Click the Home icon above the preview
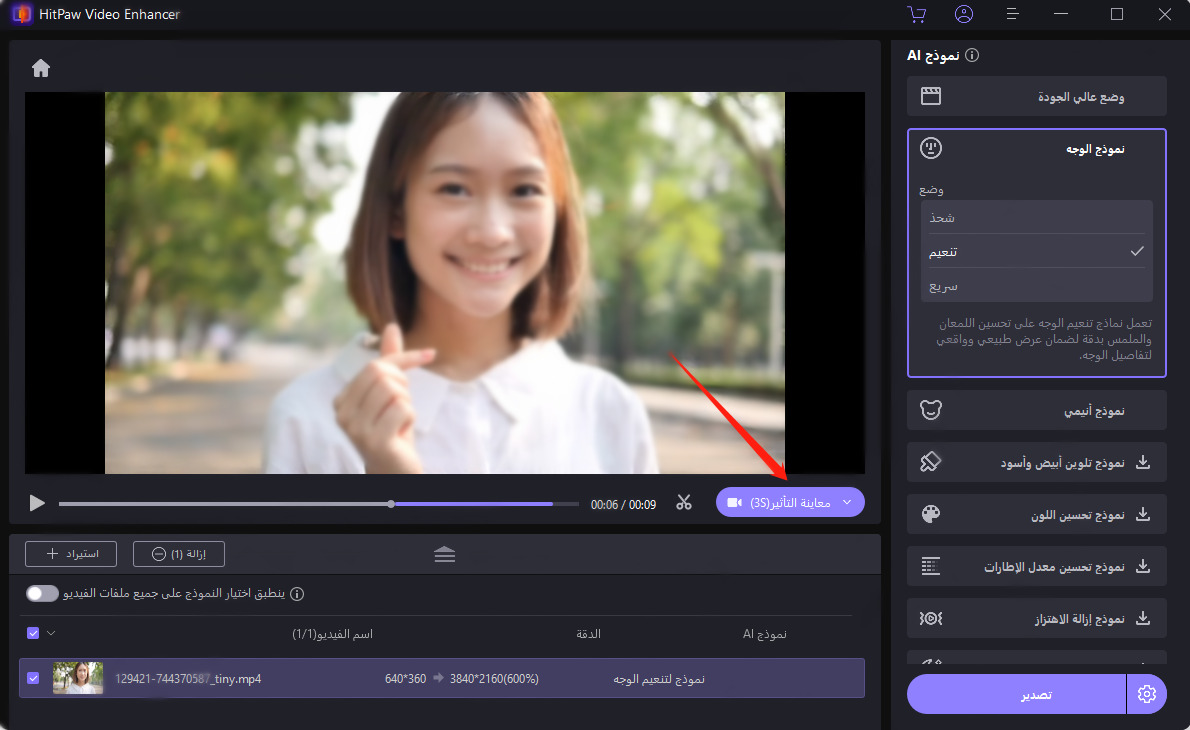The image size is (1190, 730). [40, 67]
